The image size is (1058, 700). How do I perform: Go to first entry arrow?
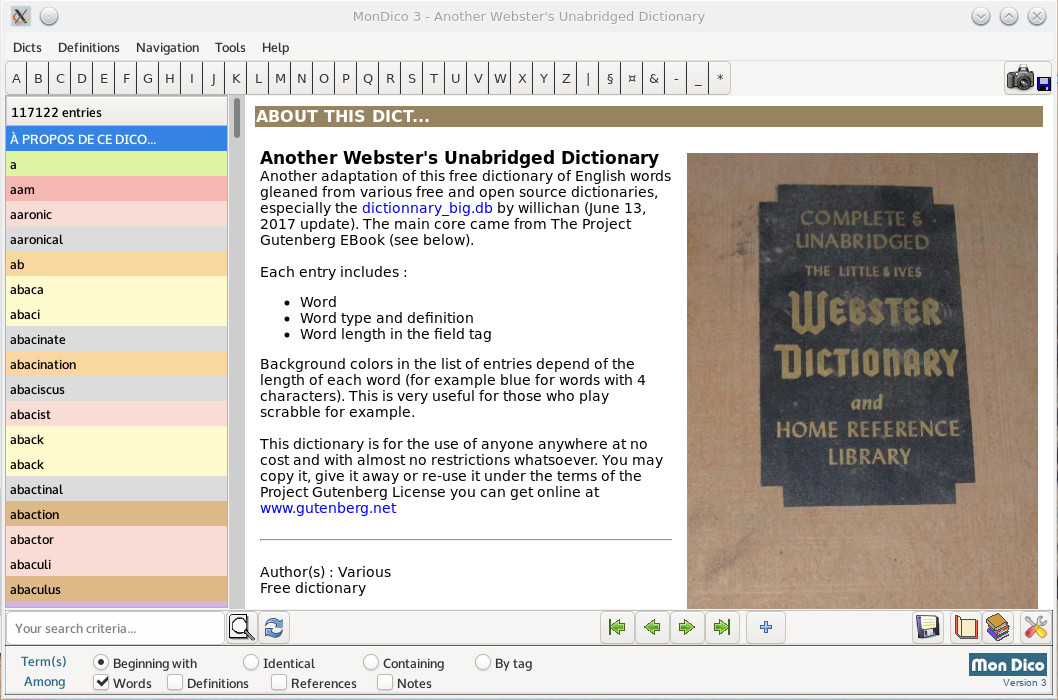[x=617, y=627]
